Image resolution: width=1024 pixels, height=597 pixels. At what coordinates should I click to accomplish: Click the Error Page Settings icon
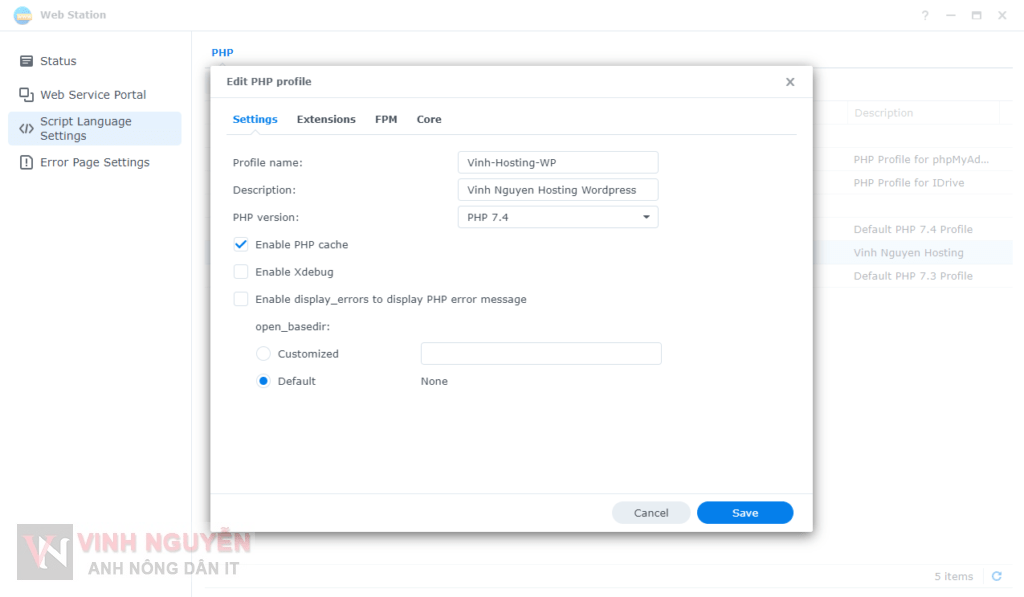pos(27,163)
